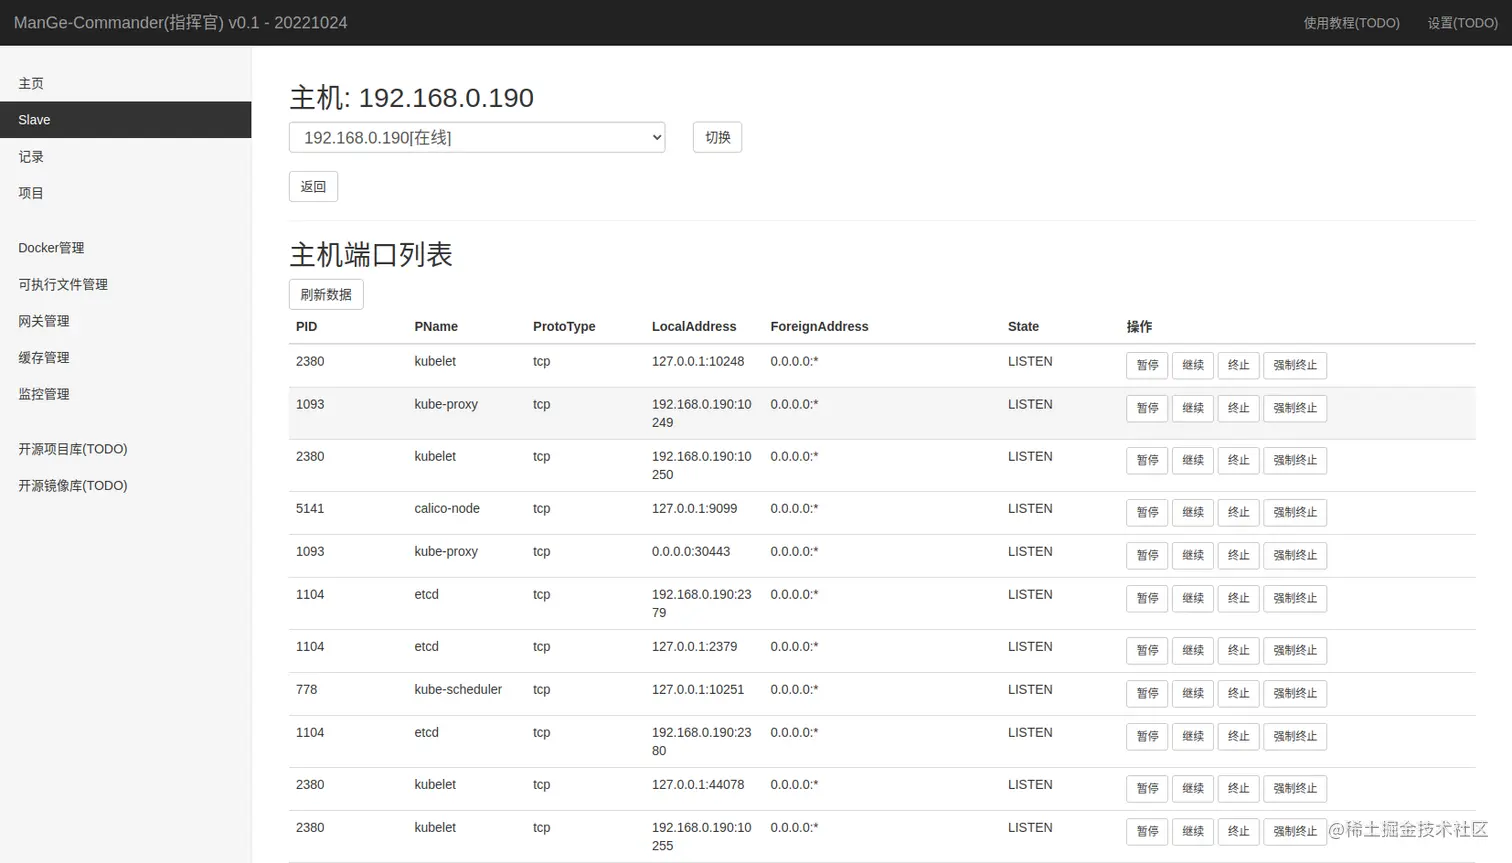The width and height of the screenshot is (1512, 863).
Task: Click 终止 for kubelet 127.0.0.1:10248
Action: pos(1239,365)
